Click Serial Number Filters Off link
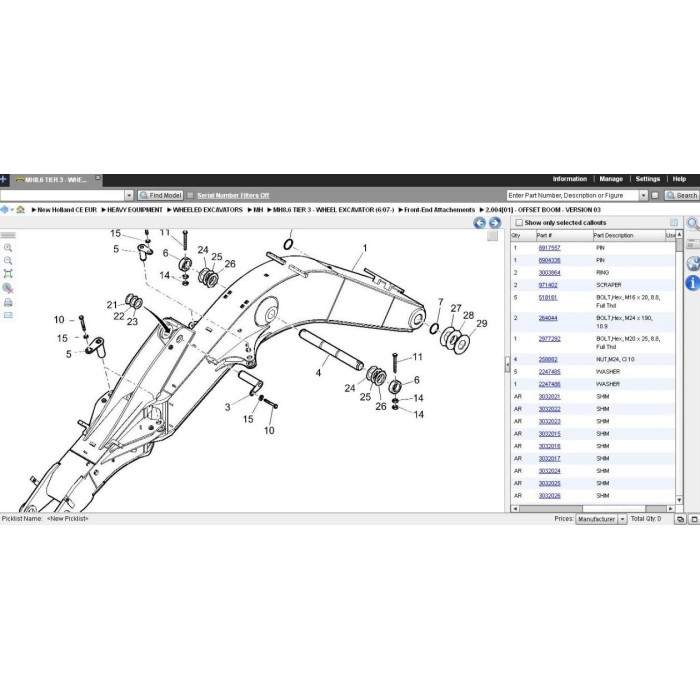The width and height of the screenshot is (700, 700). pyautogui.click(x=233, y=195)
